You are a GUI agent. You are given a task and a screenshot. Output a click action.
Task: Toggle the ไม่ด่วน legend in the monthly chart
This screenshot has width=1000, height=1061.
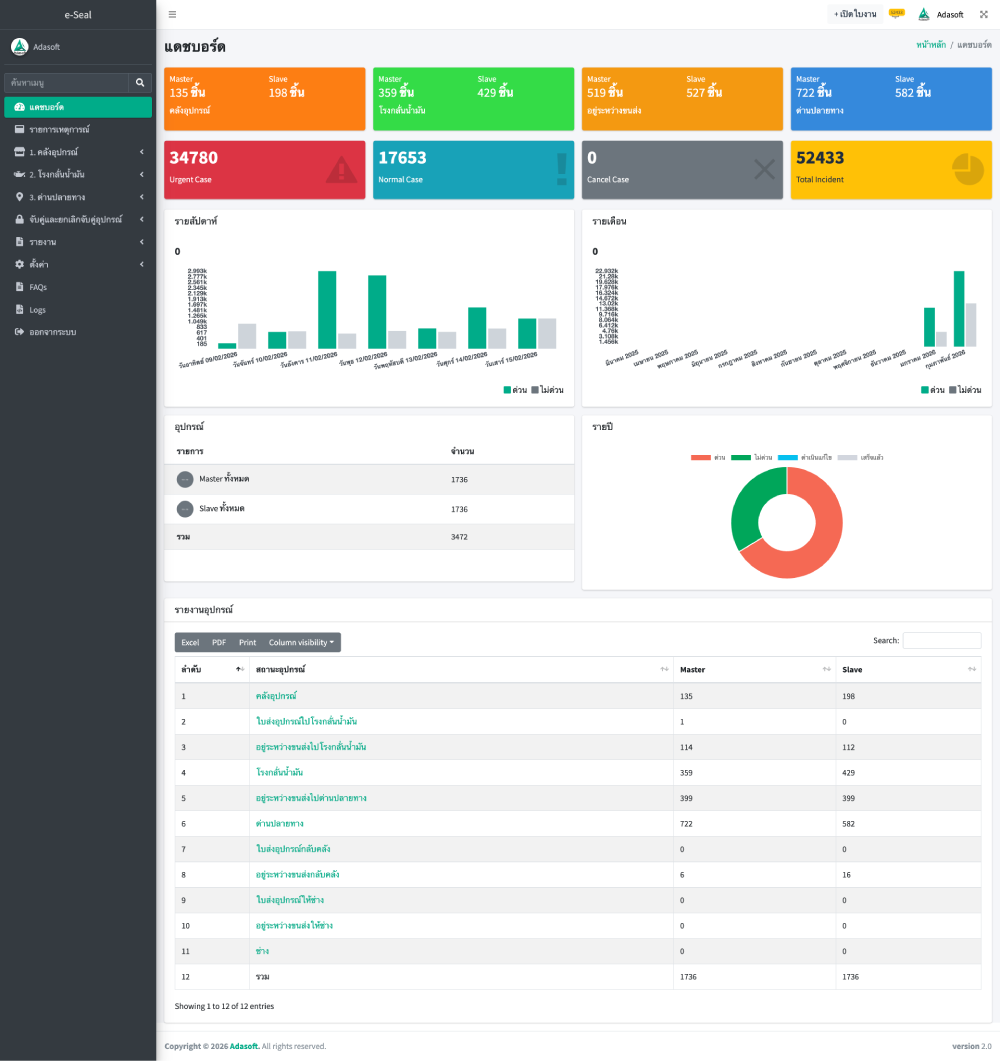[x=965, y=390]
